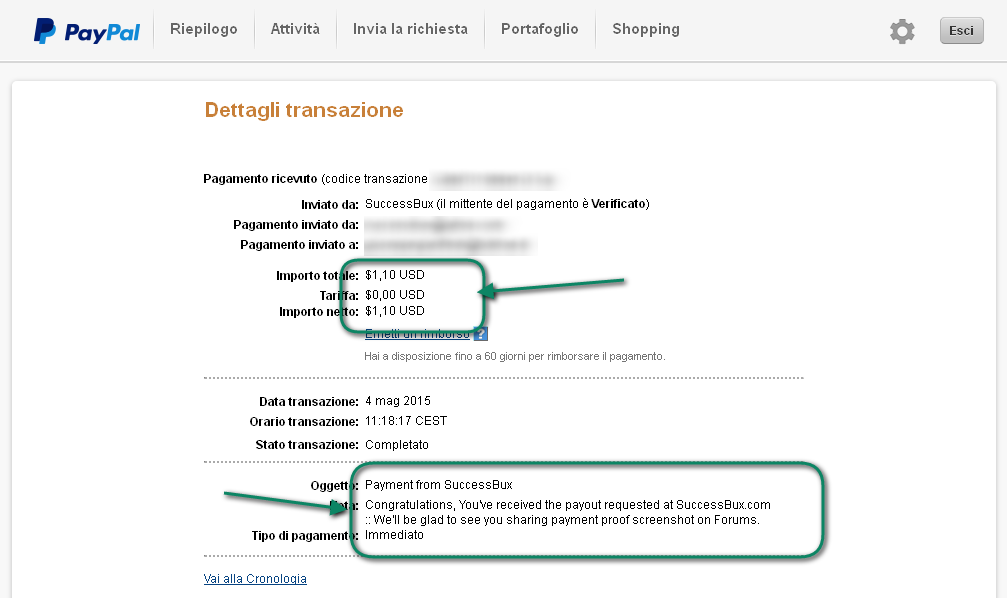Select the Payment from SuccessBux subject text

pyautogui.click(x=439, y=485)
